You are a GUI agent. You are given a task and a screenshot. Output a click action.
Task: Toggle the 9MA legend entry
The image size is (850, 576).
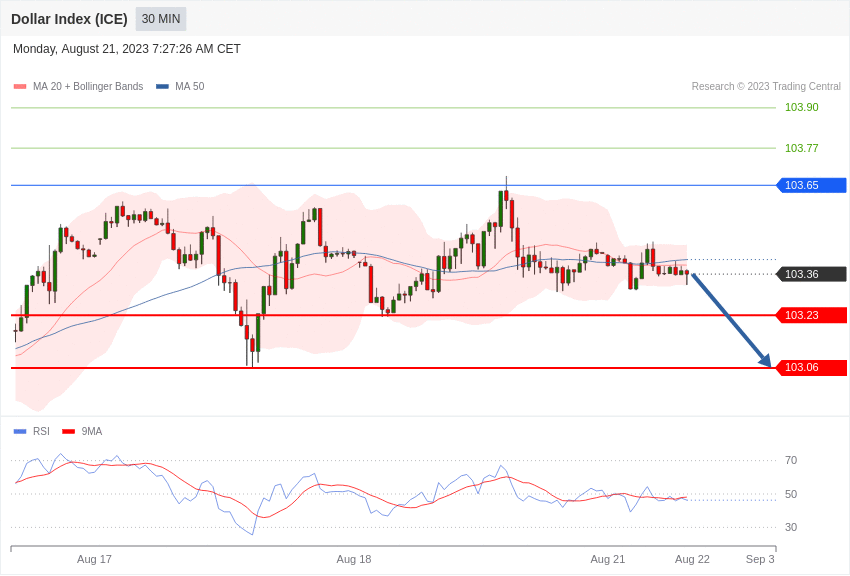tap(82, 431)
